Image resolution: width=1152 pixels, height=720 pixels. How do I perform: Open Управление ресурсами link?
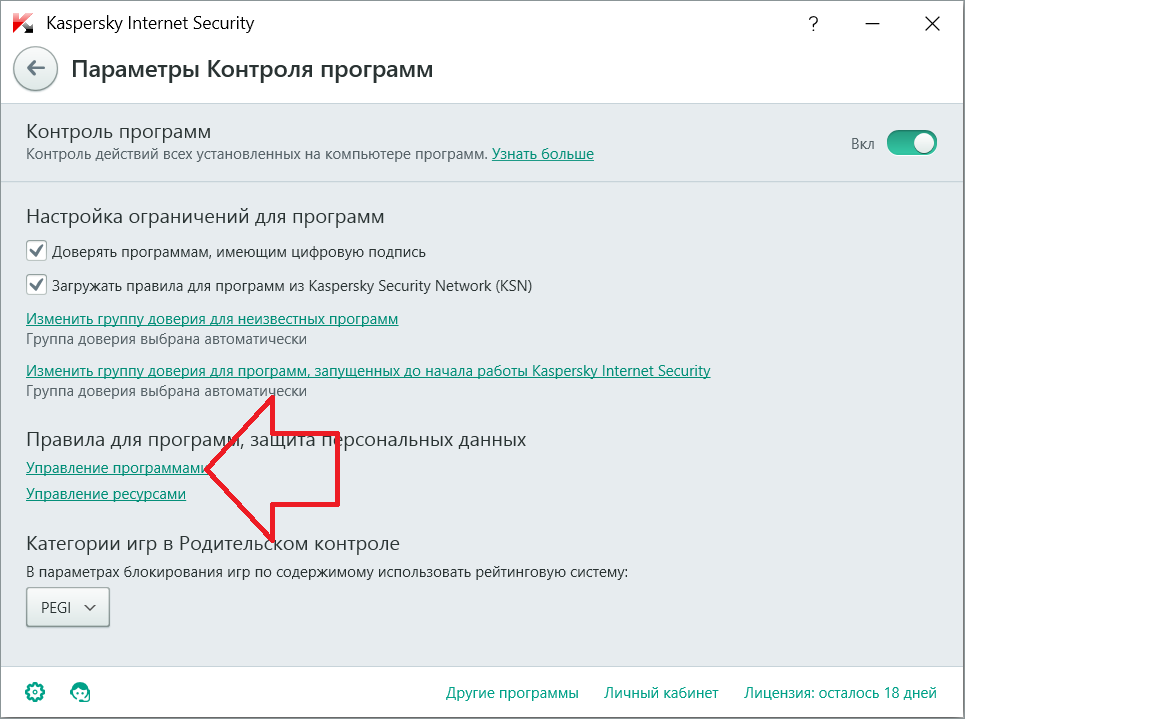[x=106, y=494]
